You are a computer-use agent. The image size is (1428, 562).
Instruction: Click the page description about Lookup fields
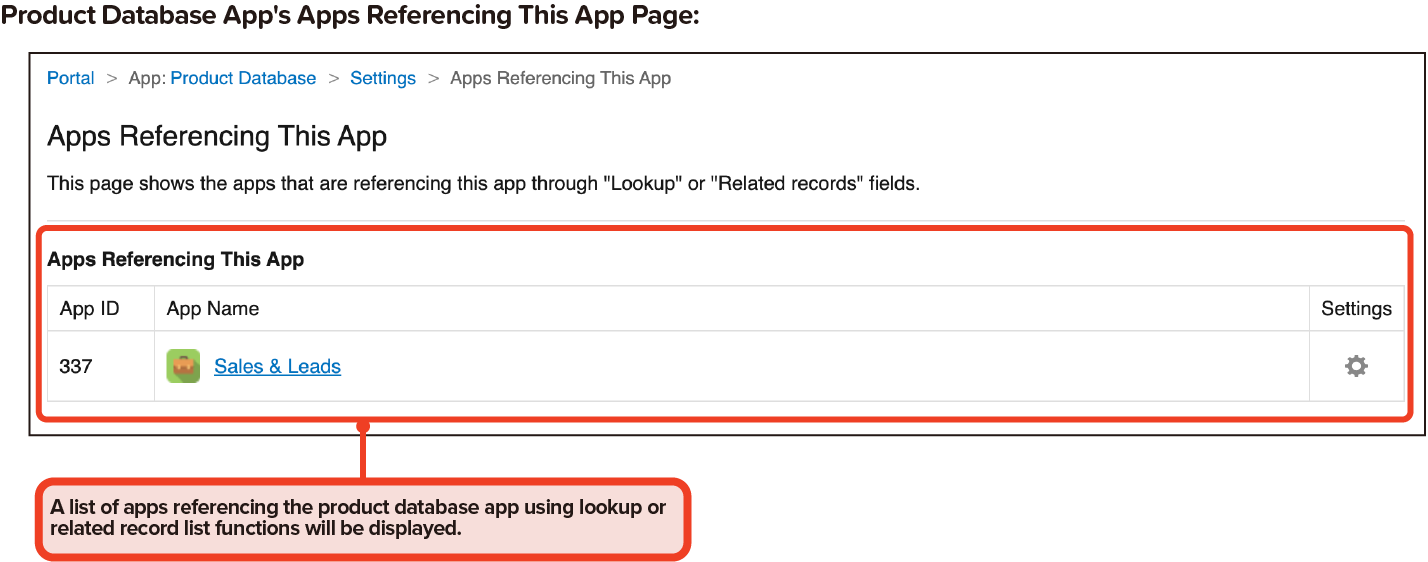(483, 184)
